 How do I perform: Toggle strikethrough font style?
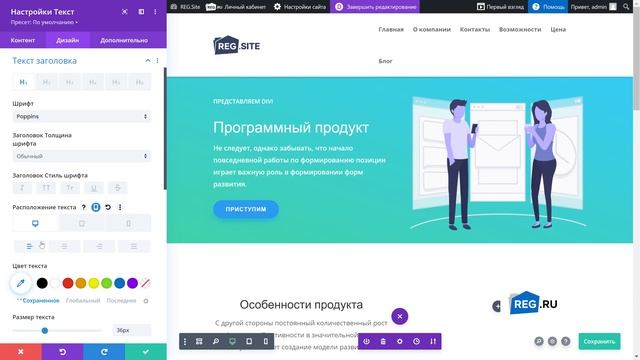tap(118, 188)
